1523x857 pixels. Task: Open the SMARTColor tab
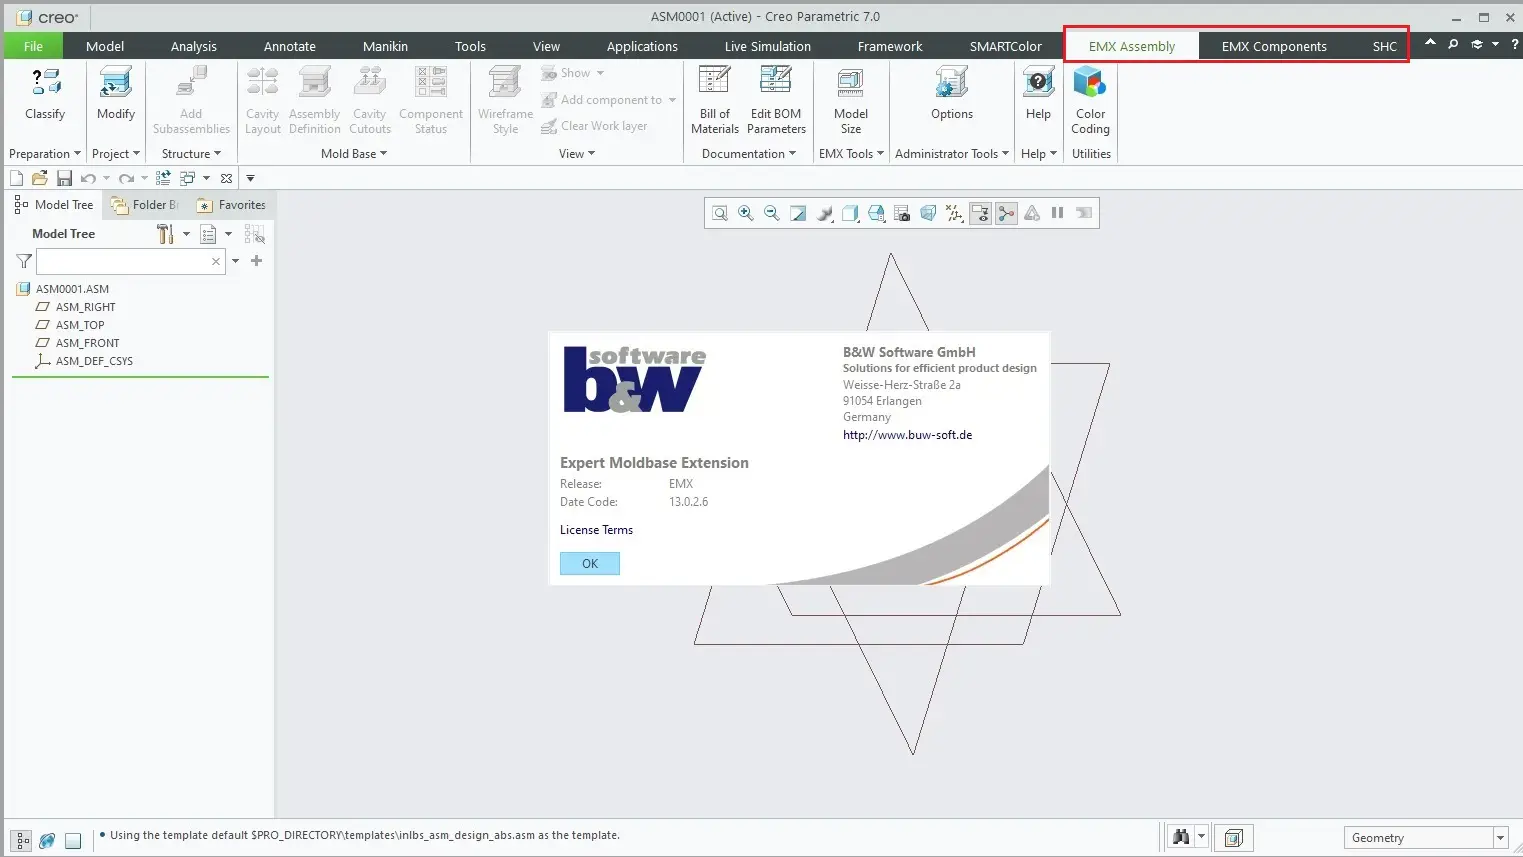[1005, 46]
